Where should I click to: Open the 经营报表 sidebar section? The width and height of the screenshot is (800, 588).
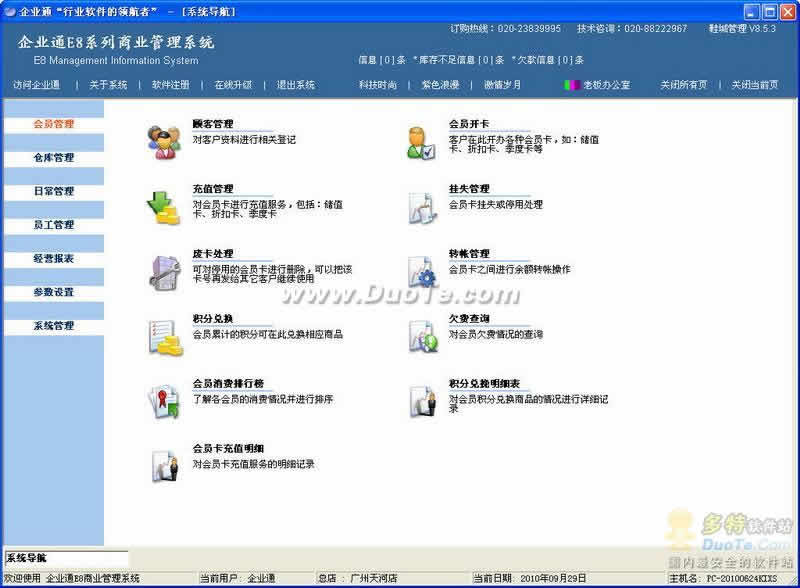(x=54, y=259)
